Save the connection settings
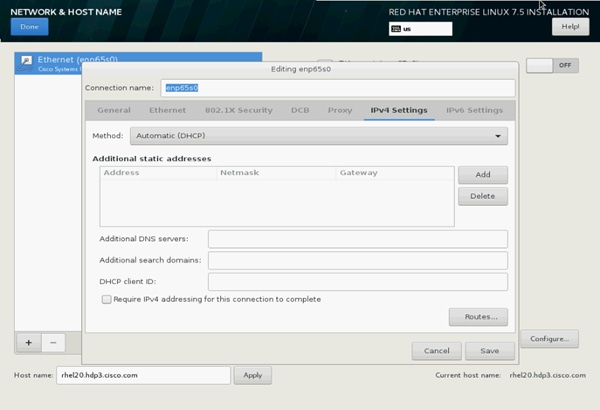The width and height of the screenshot is (600, 410). pos(490,351)
